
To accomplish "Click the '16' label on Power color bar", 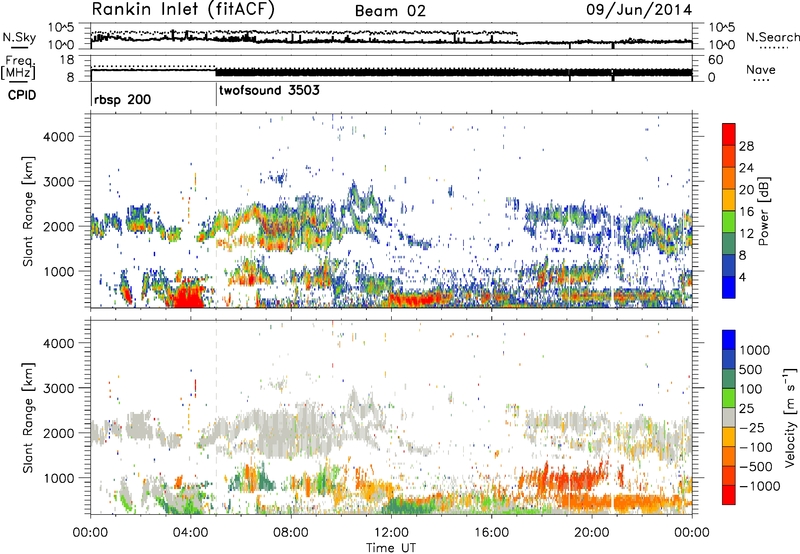I will 746,212.
